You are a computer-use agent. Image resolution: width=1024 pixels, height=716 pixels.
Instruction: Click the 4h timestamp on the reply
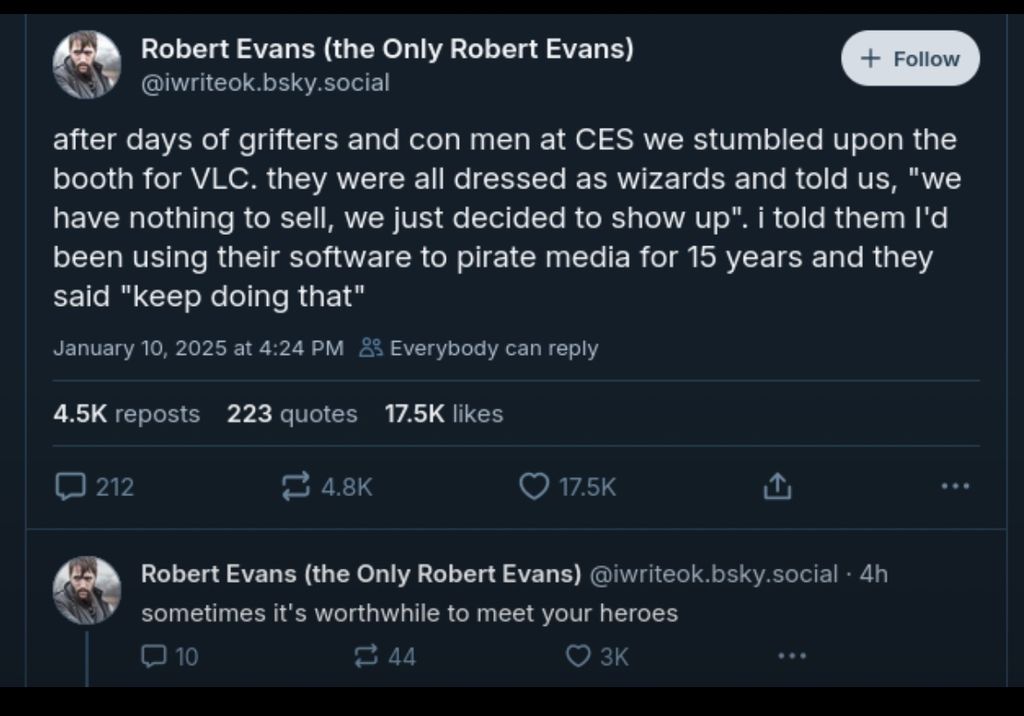(x=873, y=574)
